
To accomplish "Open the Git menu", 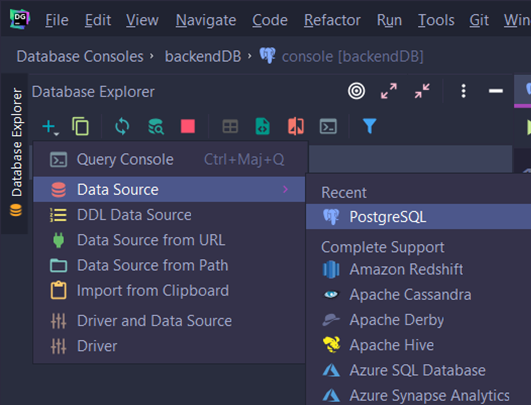I will (479, 20).
